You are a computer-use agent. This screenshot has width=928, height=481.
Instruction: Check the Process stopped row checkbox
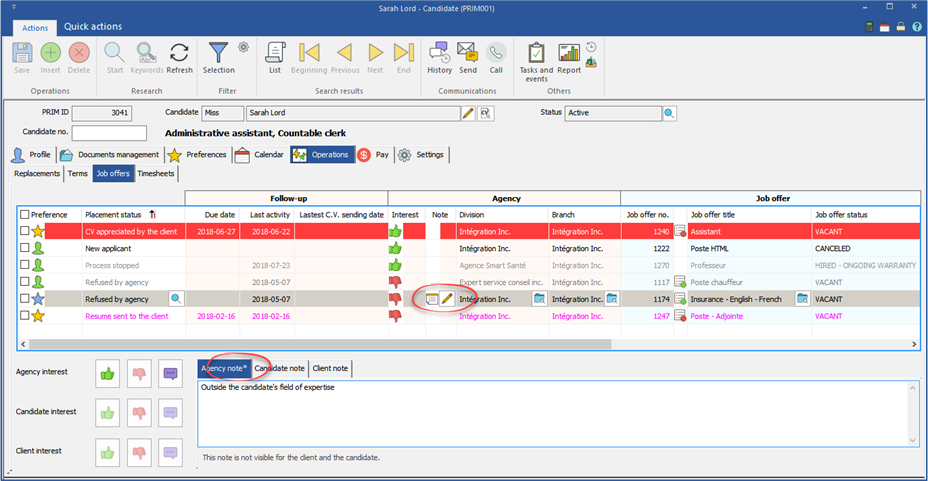[x=24, y=264]
